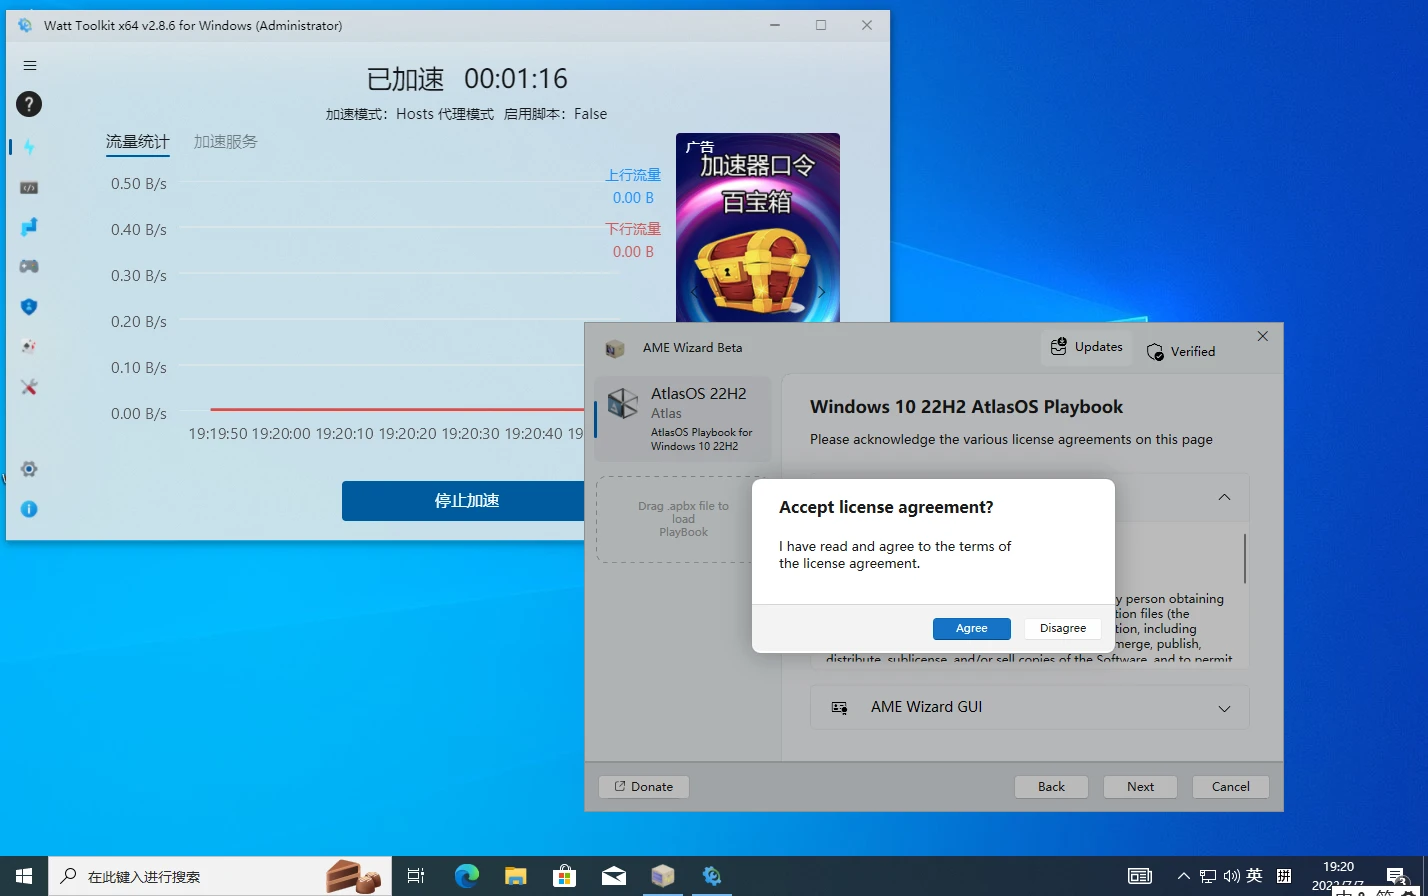Collapse the open license section chevron
This screenshot has width=1428, height=896.
pos(1224,497)
